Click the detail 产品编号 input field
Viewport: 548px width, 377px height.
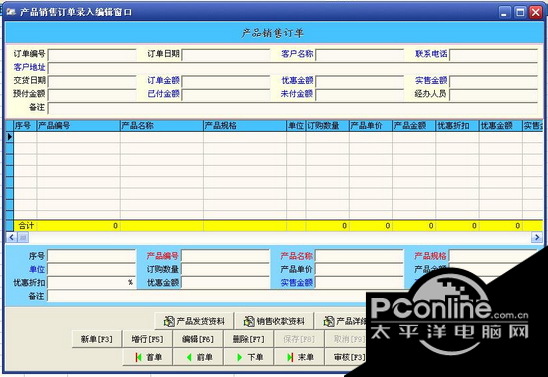pos(225,256)
